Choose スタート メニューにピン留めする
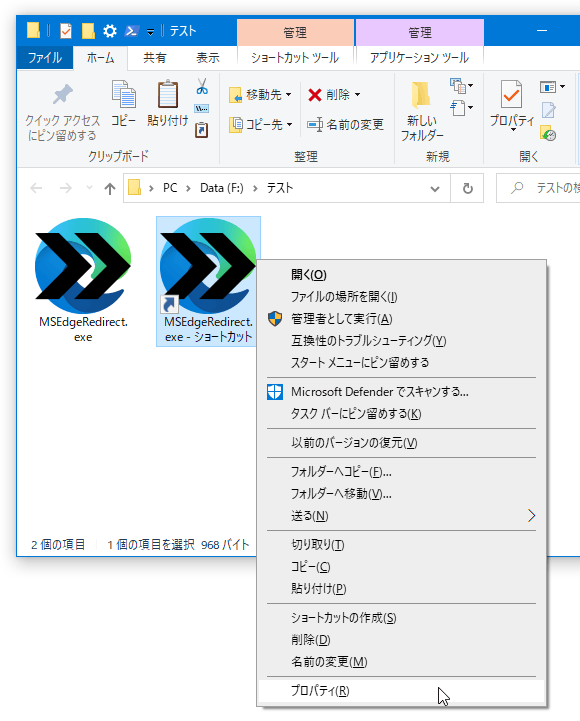 coord(402,363)
